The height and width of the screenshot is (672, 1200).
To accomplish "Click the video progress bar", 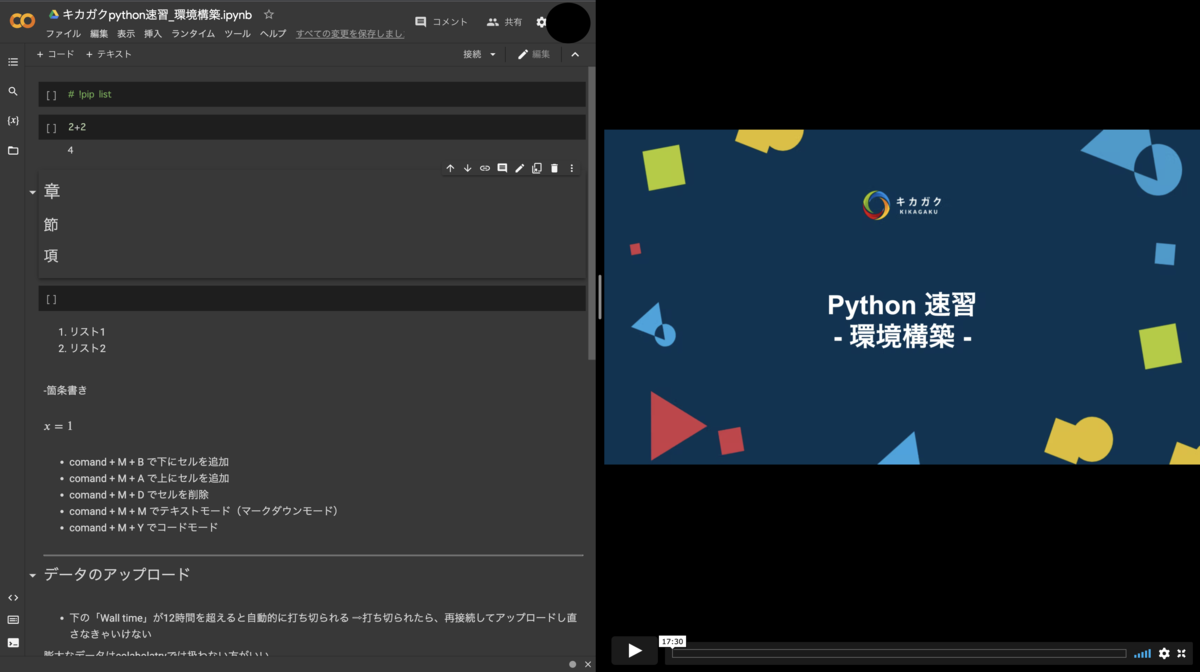I will coord(899,653).
